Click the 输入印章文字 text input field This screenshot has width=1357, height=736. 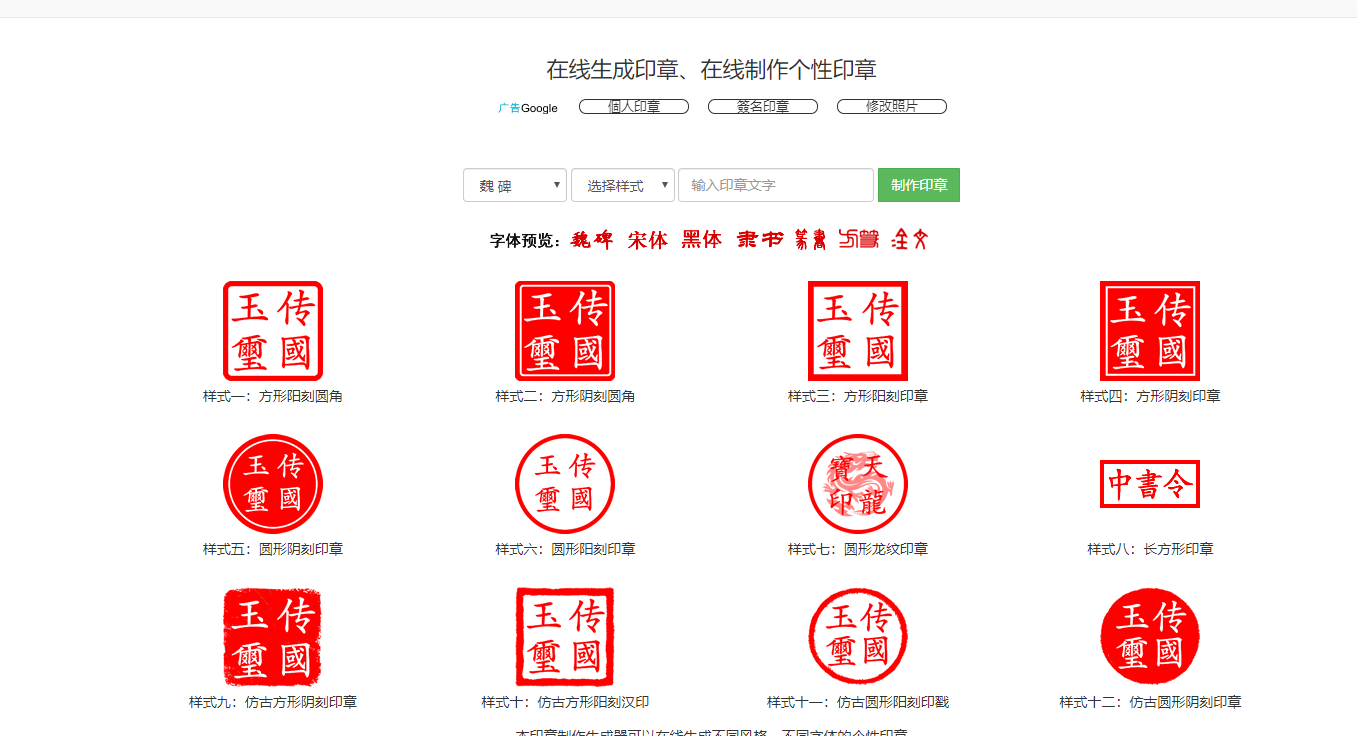tap(776, 185)
